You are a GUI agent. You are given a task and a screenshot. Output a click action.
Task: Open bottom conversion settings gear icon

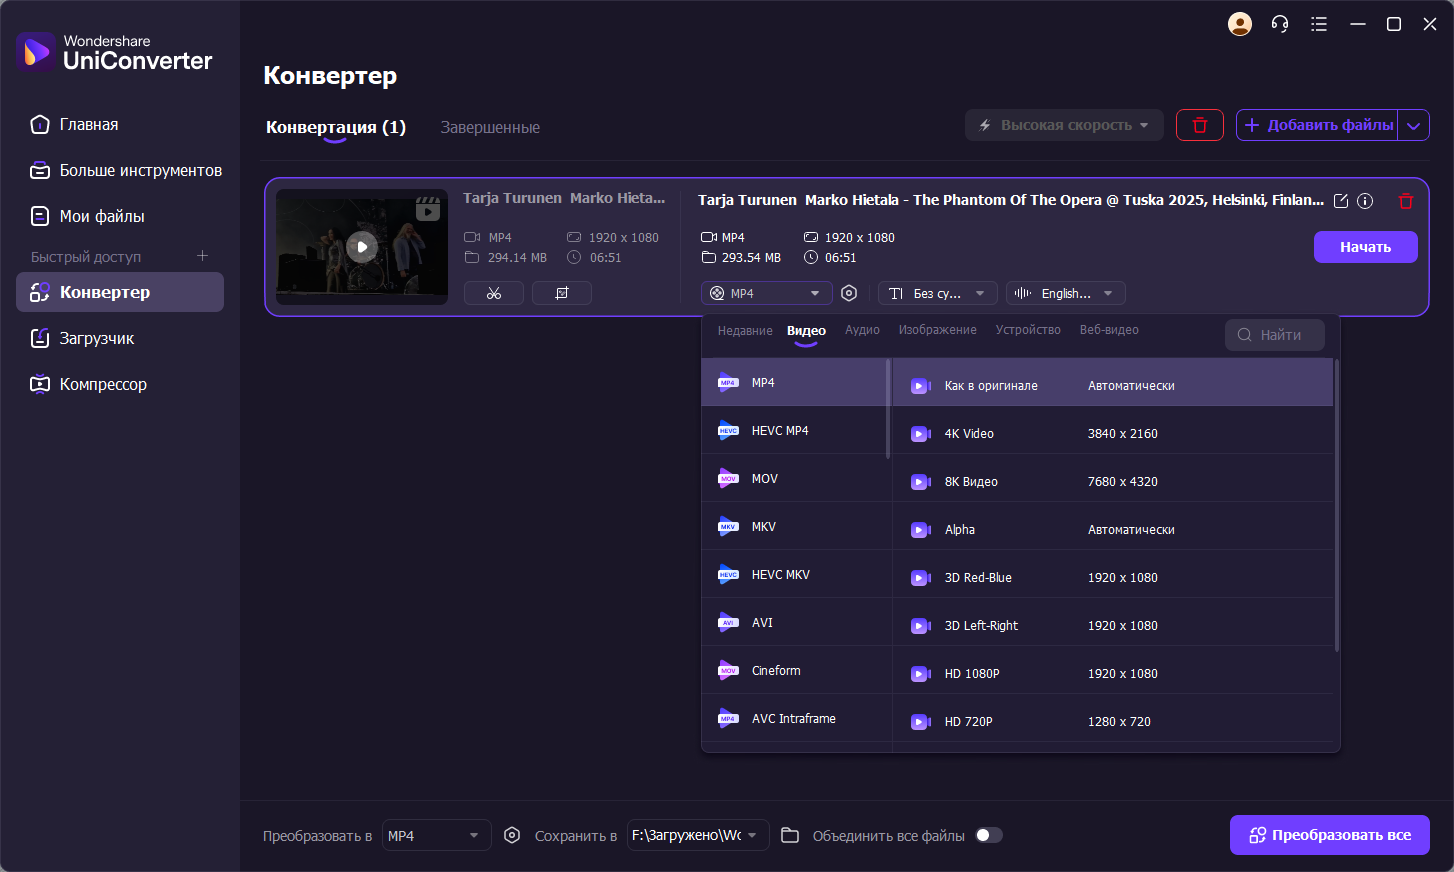(512, 835)
